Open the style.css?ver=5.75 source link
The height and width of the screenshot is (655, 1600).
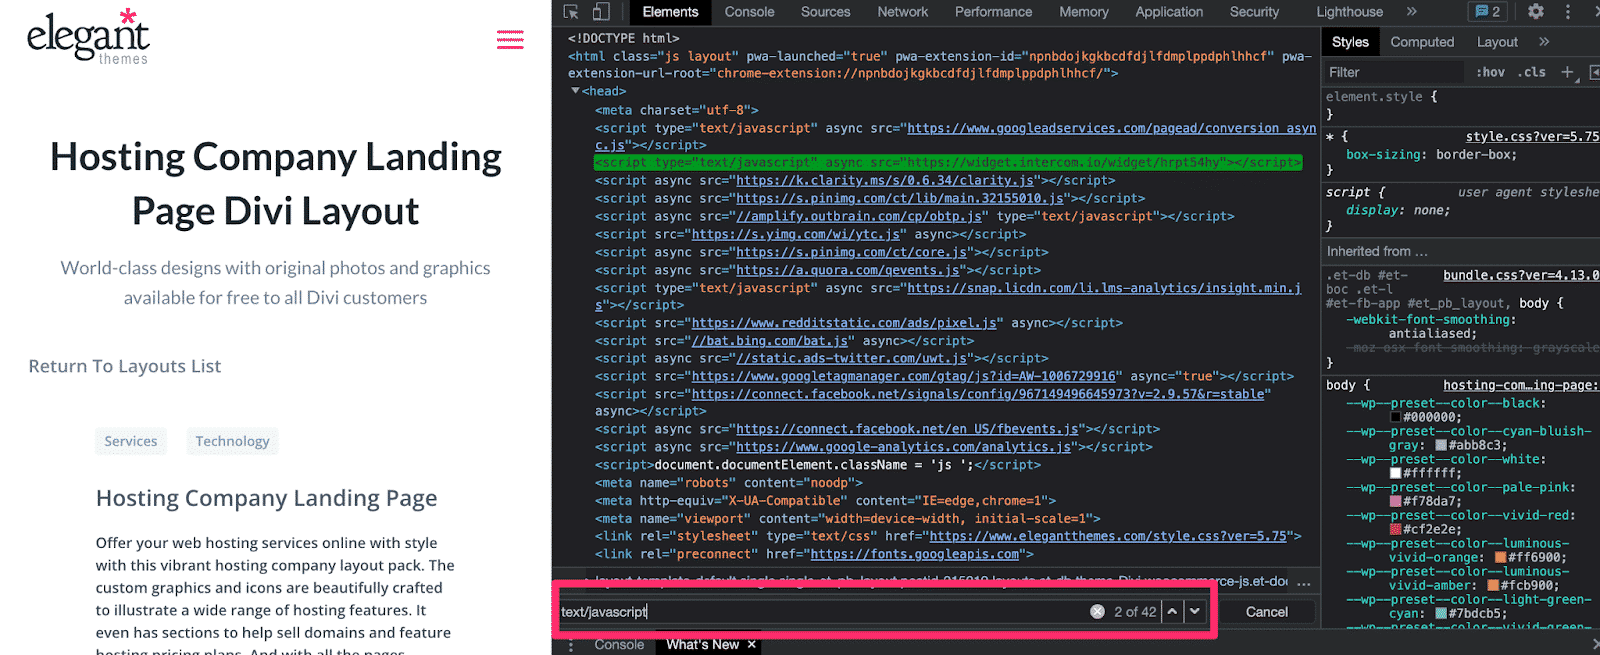(1532, 137)
